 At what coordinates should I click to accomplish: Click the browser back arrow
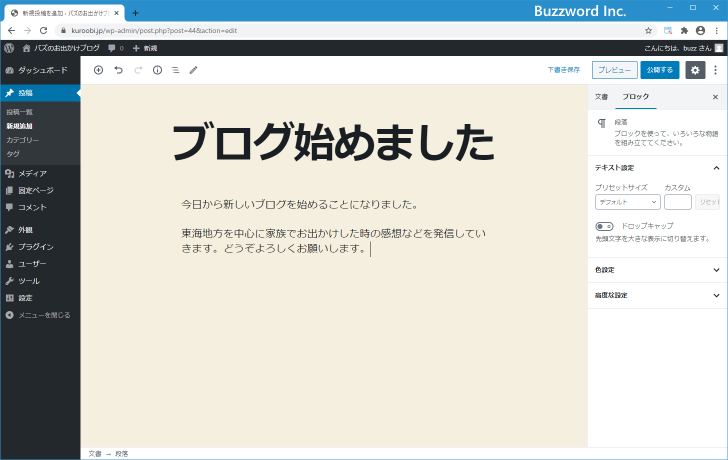coord(12,31)
